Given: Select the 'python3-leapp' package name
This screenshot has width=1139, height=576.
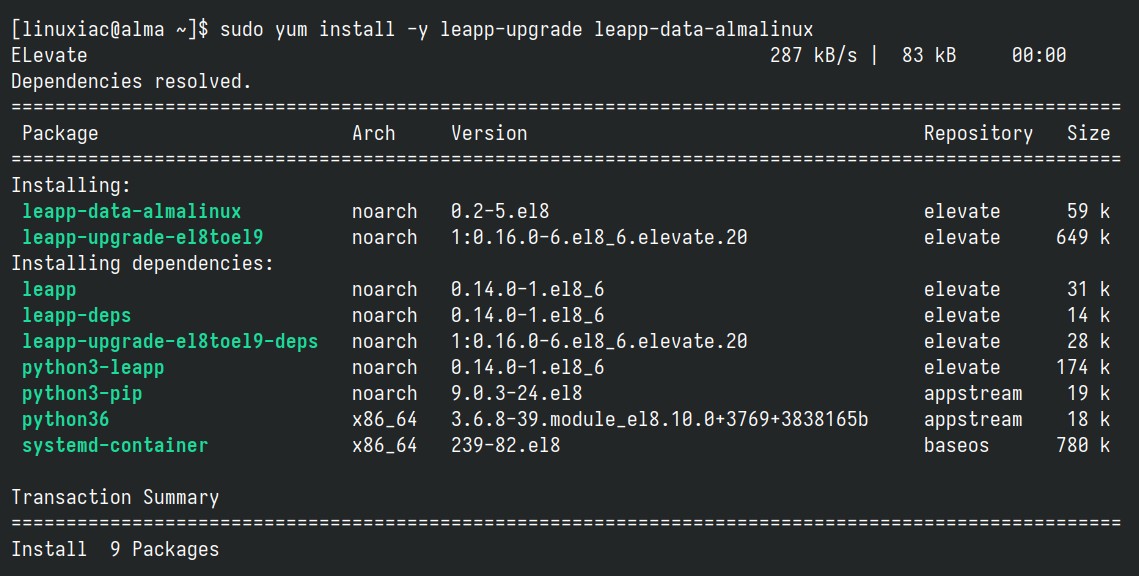Looking at the screenshot, I should click(x=93, y=368).
